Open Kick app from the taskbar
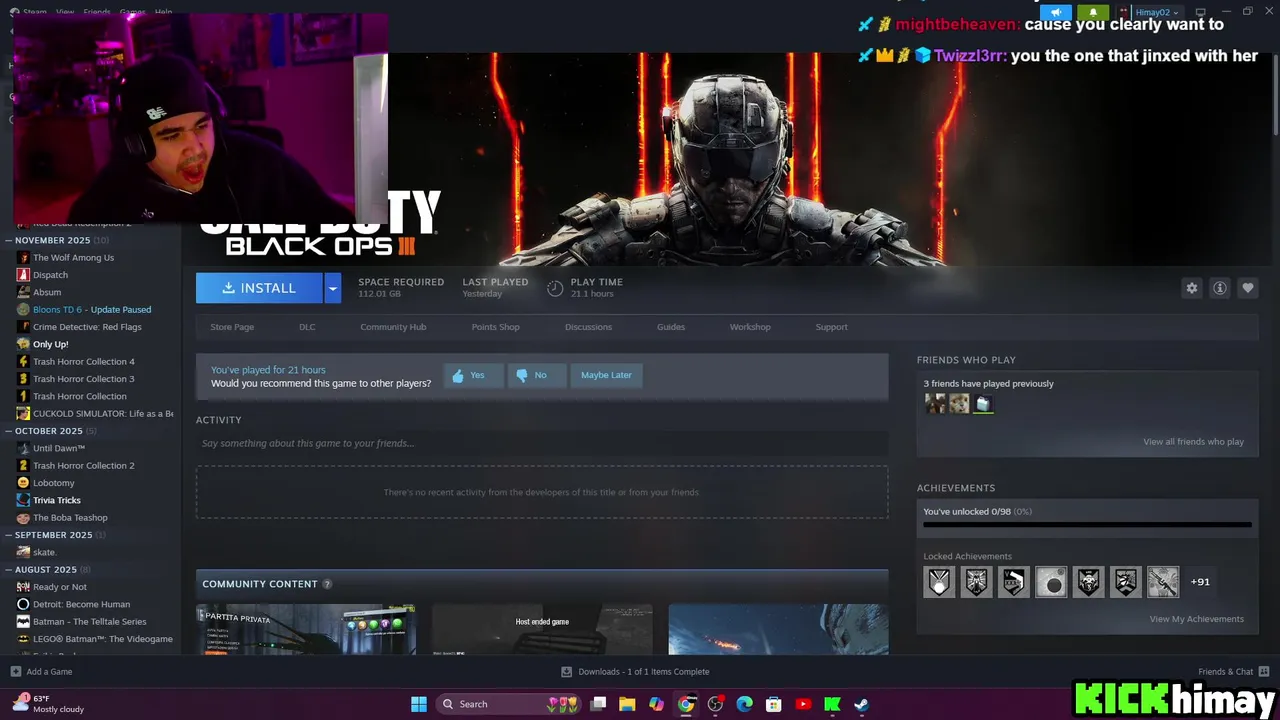This screenshot has height=720, width=1280. [x=832, y=704]
